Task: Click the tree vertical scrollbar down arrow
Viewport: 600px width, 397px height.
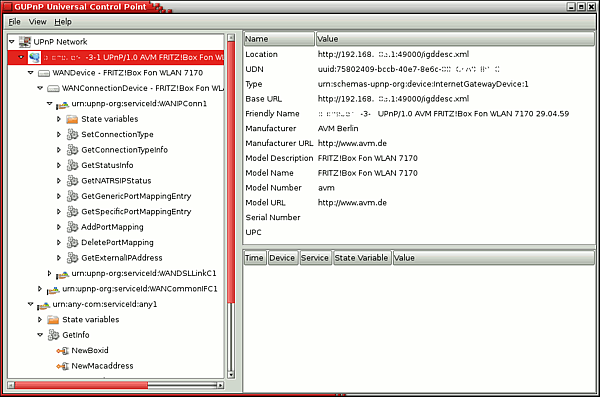Action: tap(231, 375)
